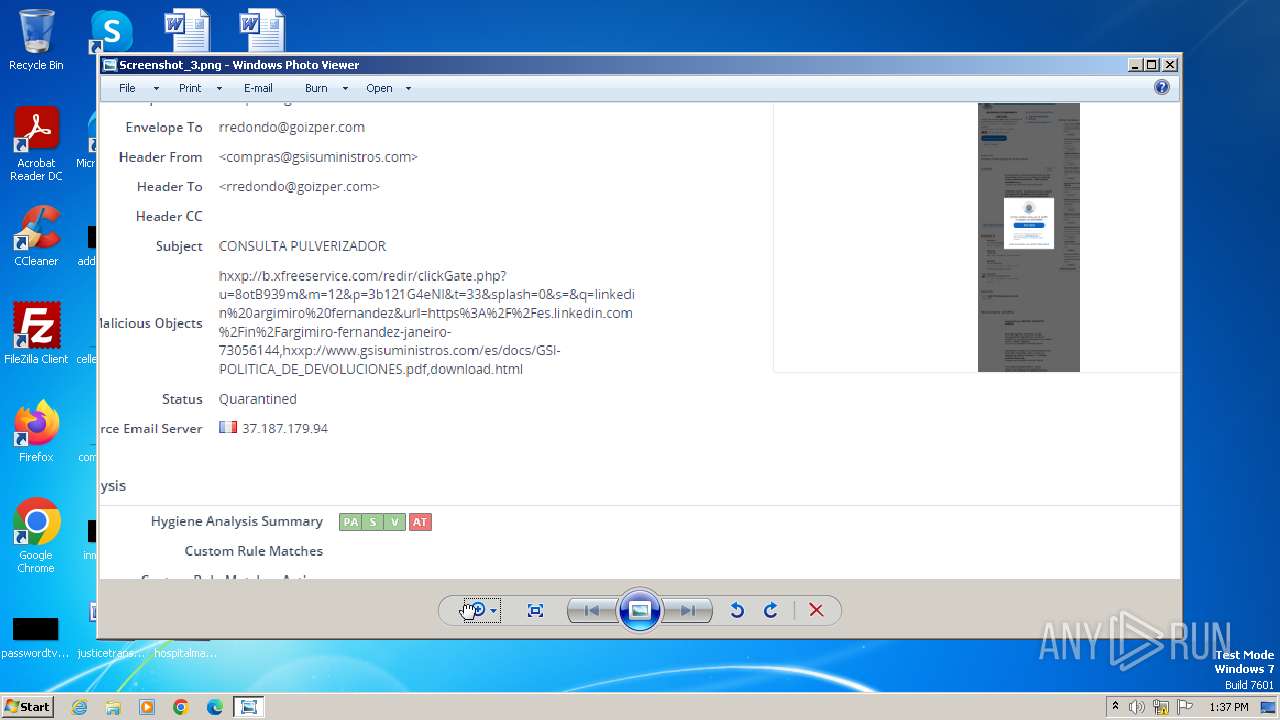
Task: Open the zoom level dropdown arrow
Action: coord(493,611)
